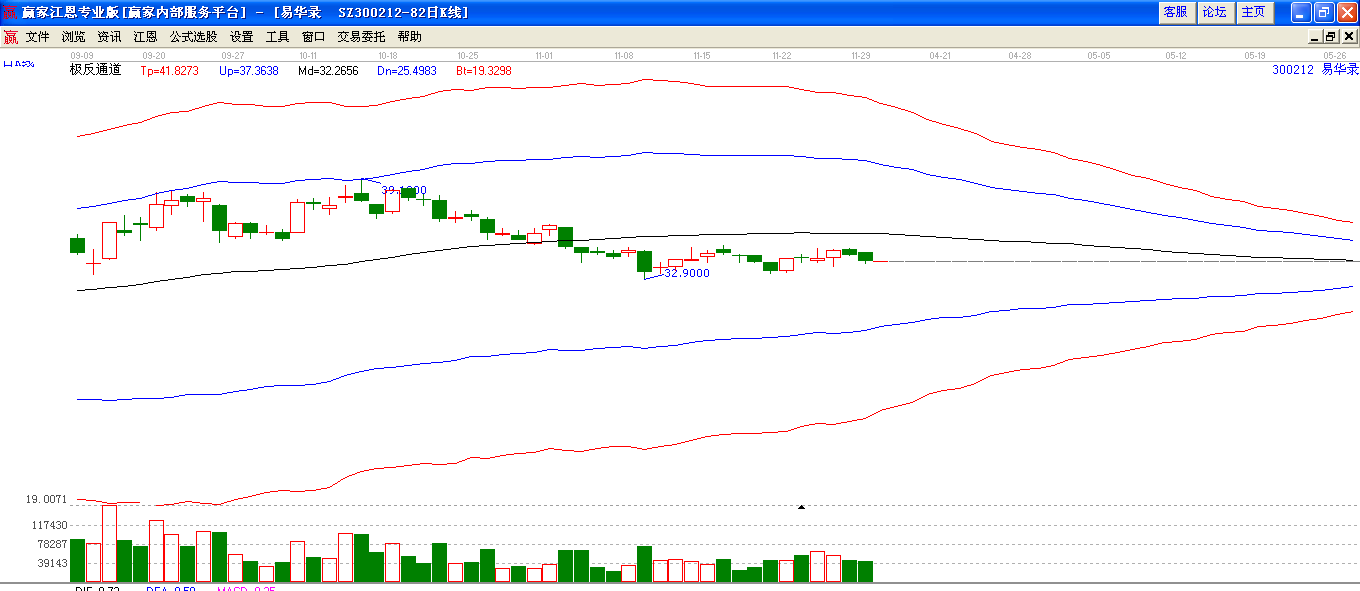This screenshot has height=591, width=1360.
Task: Click the 11-22 date on time axis
Action: [x=782, y=56]
